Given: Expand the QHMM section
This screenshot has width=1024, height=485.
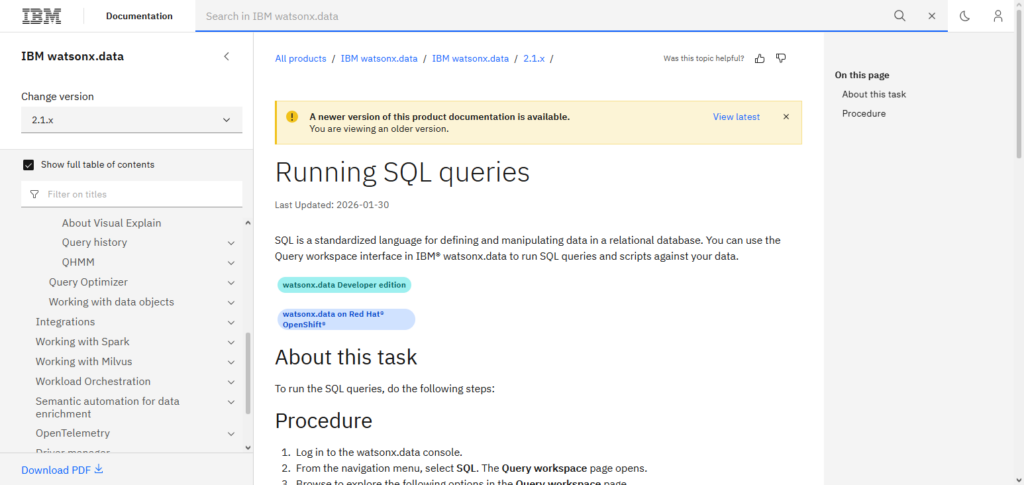Looking at the screenshot, I should (x=231, y=262).
